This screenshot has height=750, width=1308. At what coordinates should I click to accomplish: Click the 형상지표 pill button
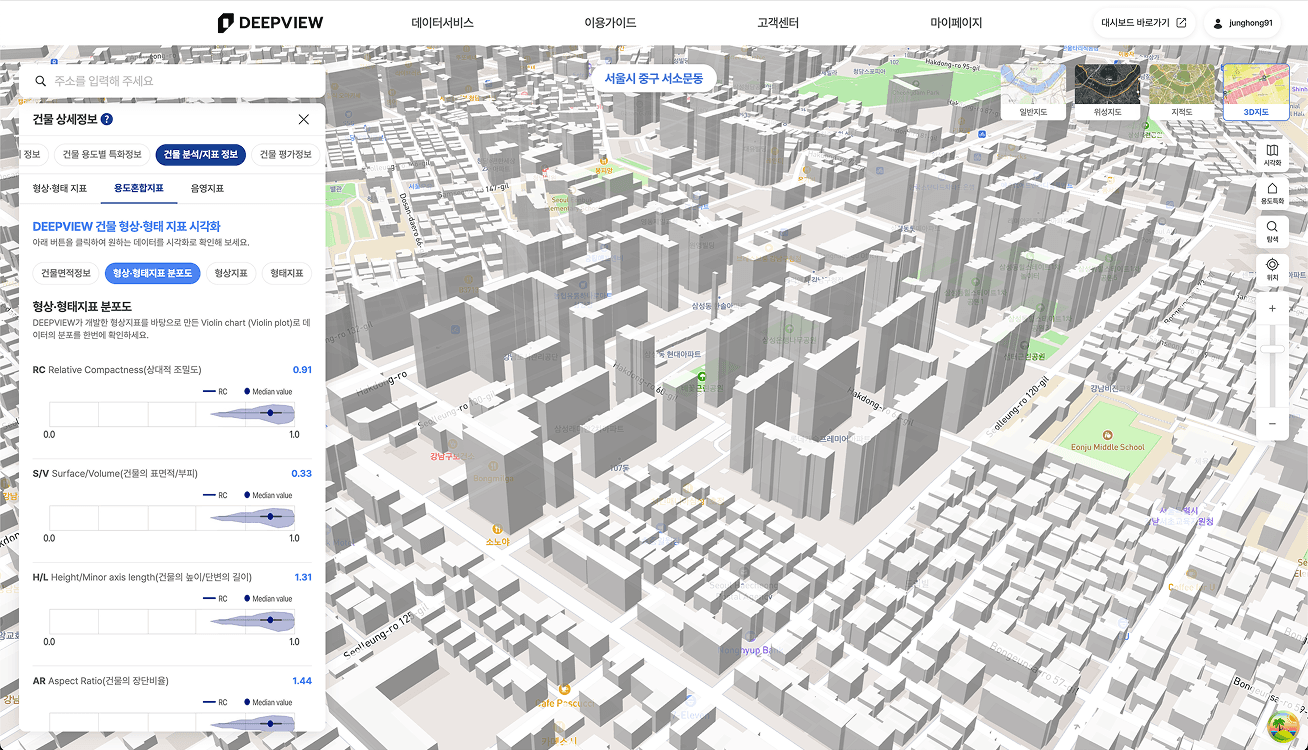[x=231, y=273]
